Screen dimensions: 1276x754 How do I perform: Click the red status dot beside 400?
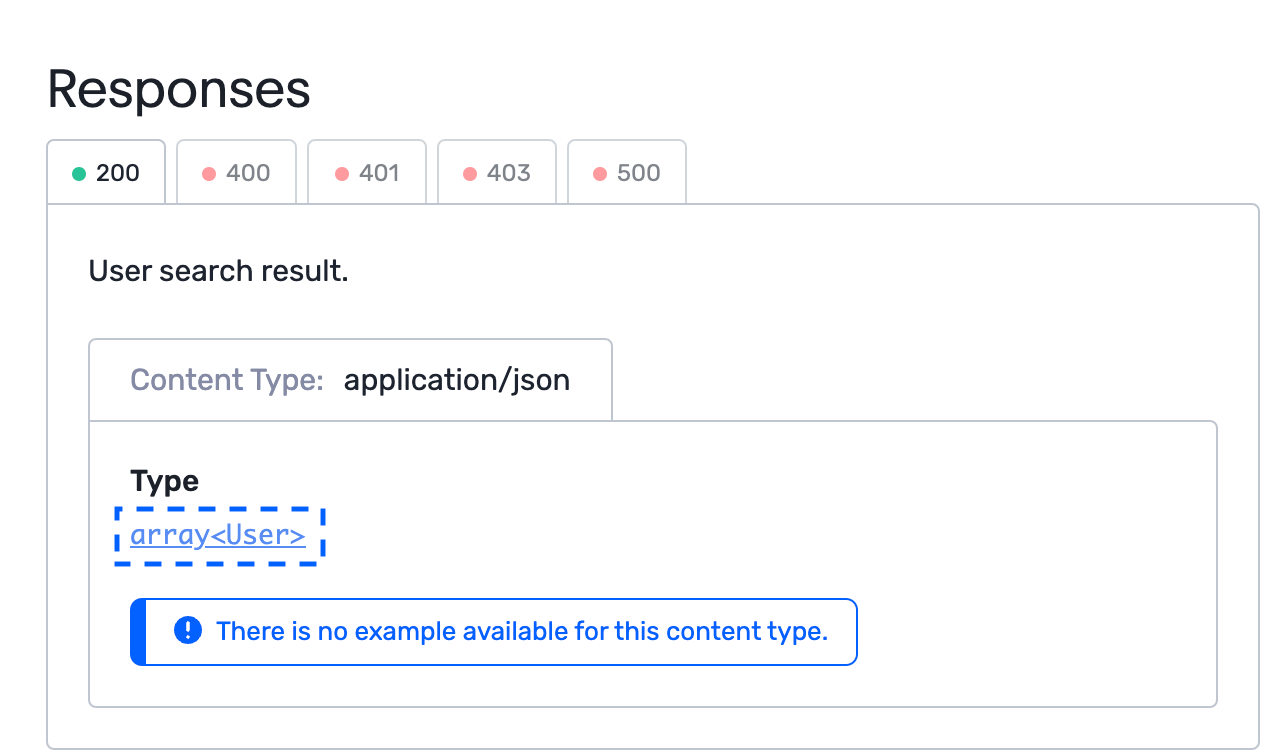[209, 174]
